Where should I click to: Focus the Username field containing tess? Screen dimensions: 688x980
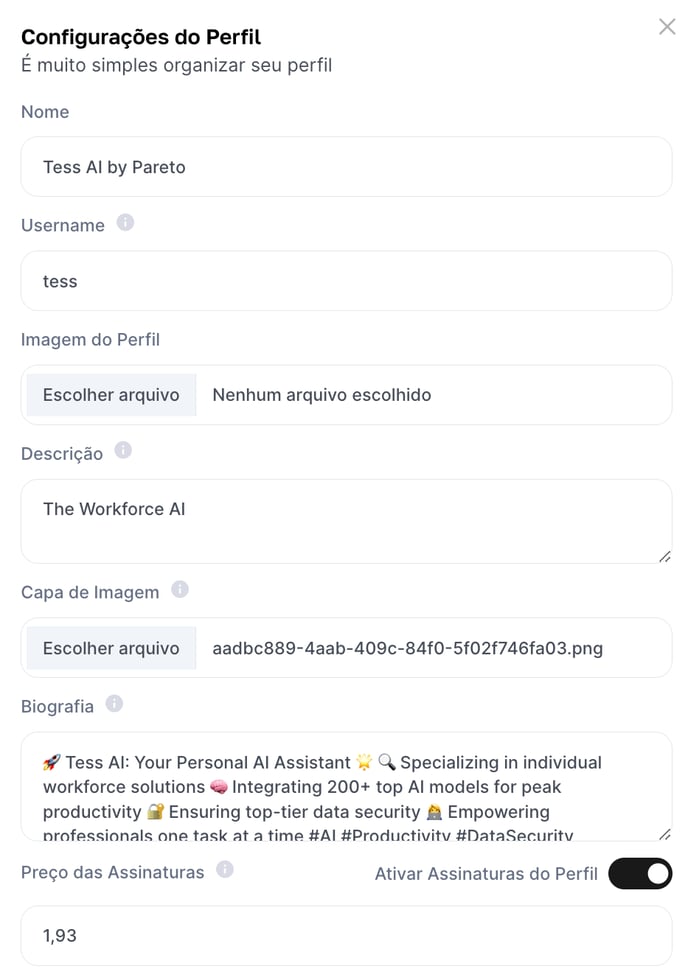click(x=346, y=281)
